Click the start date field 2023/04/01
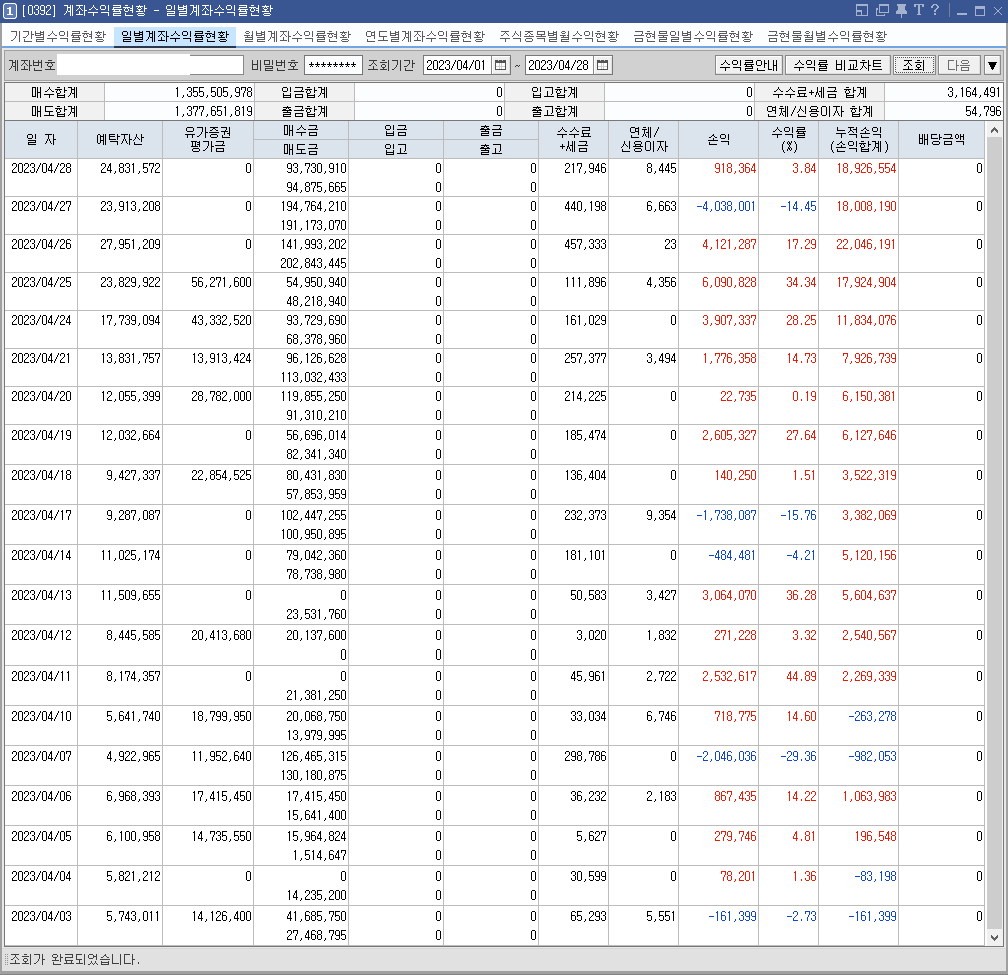This screenshot has height=975, width=1008. point(458,65)
